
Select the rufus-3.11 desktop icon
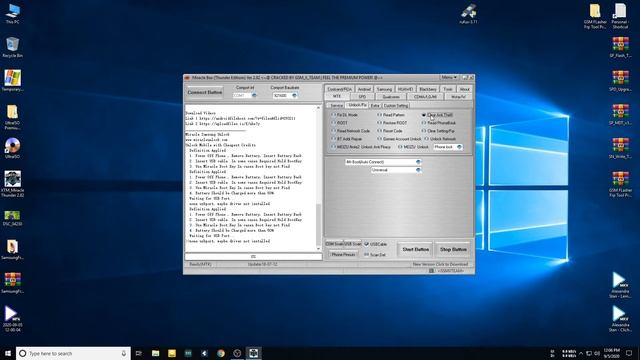468,14
